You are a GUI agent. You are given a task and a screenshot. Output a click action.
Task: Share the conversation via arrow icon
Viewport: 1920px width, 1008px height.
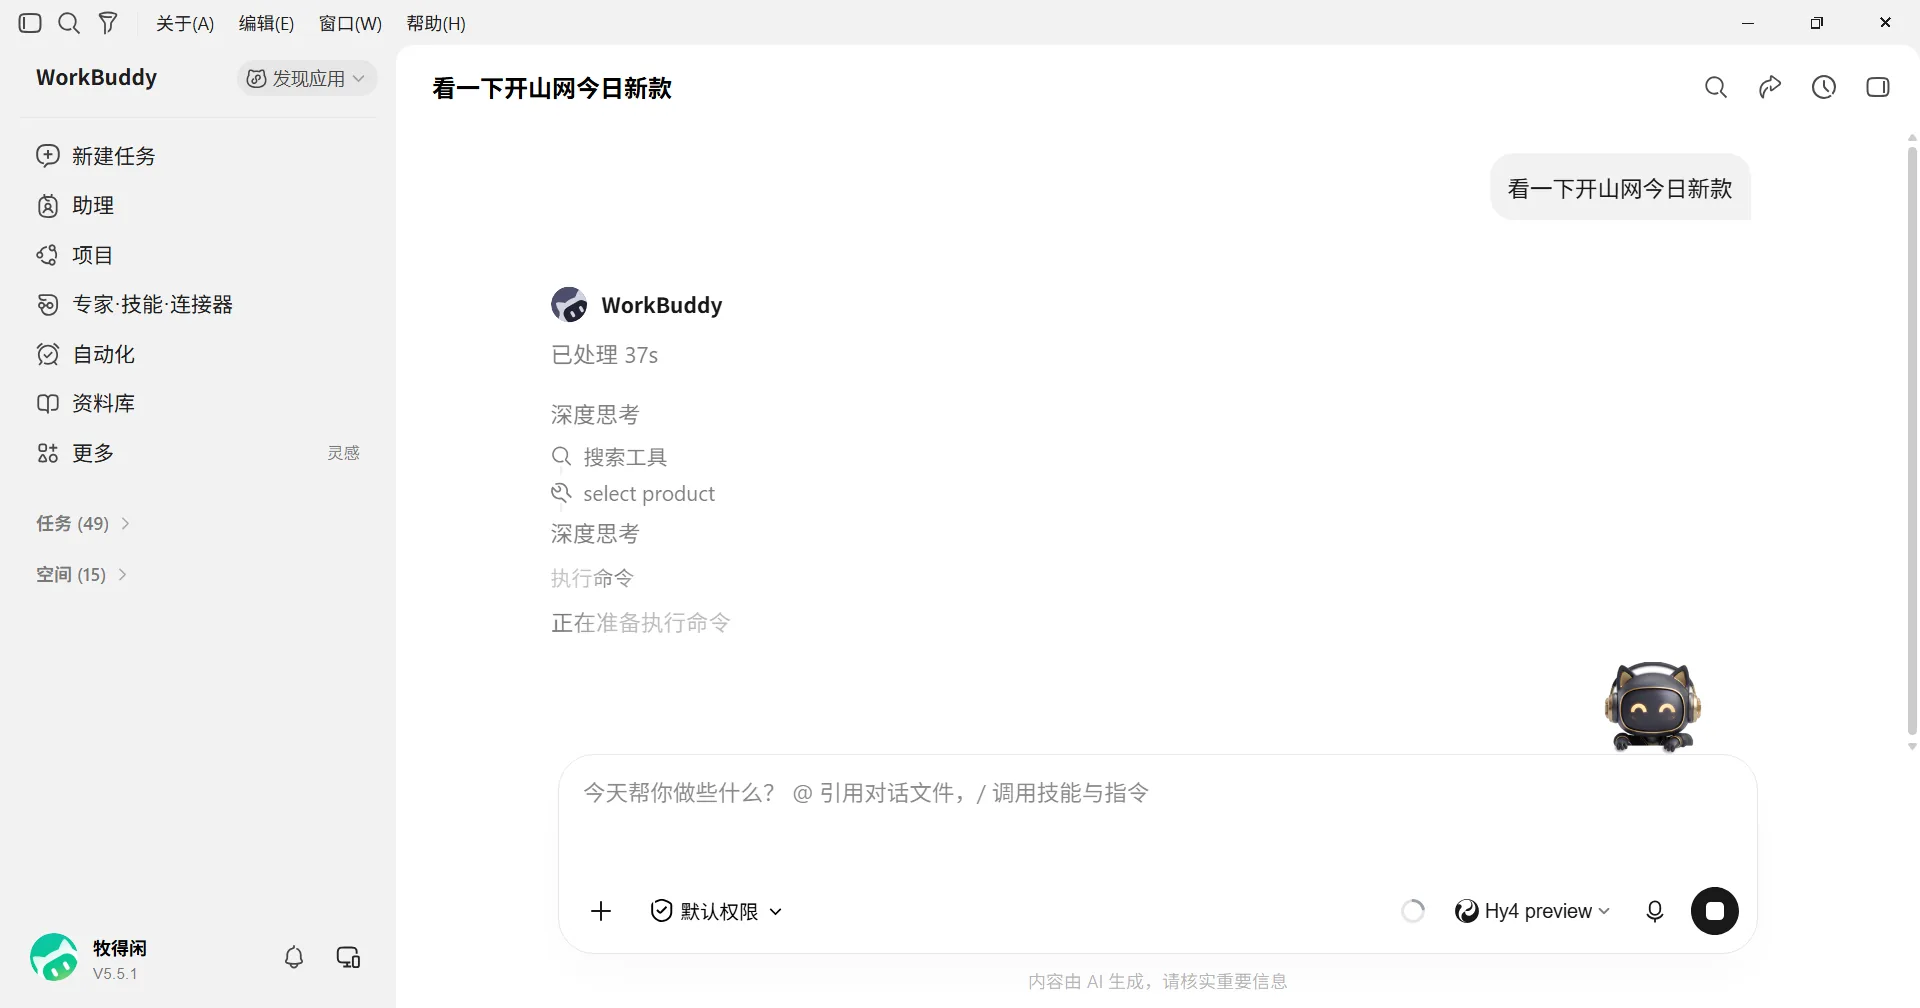pyautogui.click(x=1770, y=87)
